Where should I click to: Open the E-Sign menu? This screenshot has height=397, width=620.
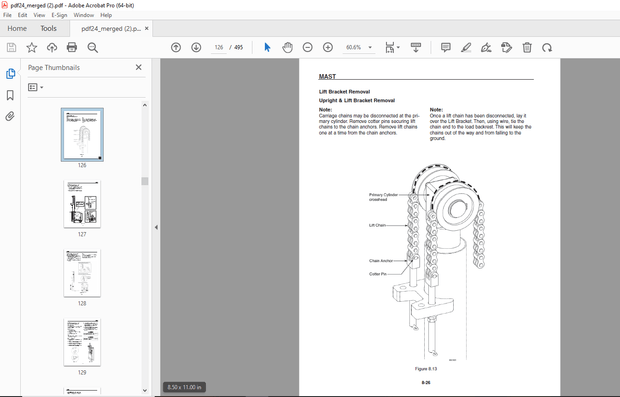[x=59, y=15]
